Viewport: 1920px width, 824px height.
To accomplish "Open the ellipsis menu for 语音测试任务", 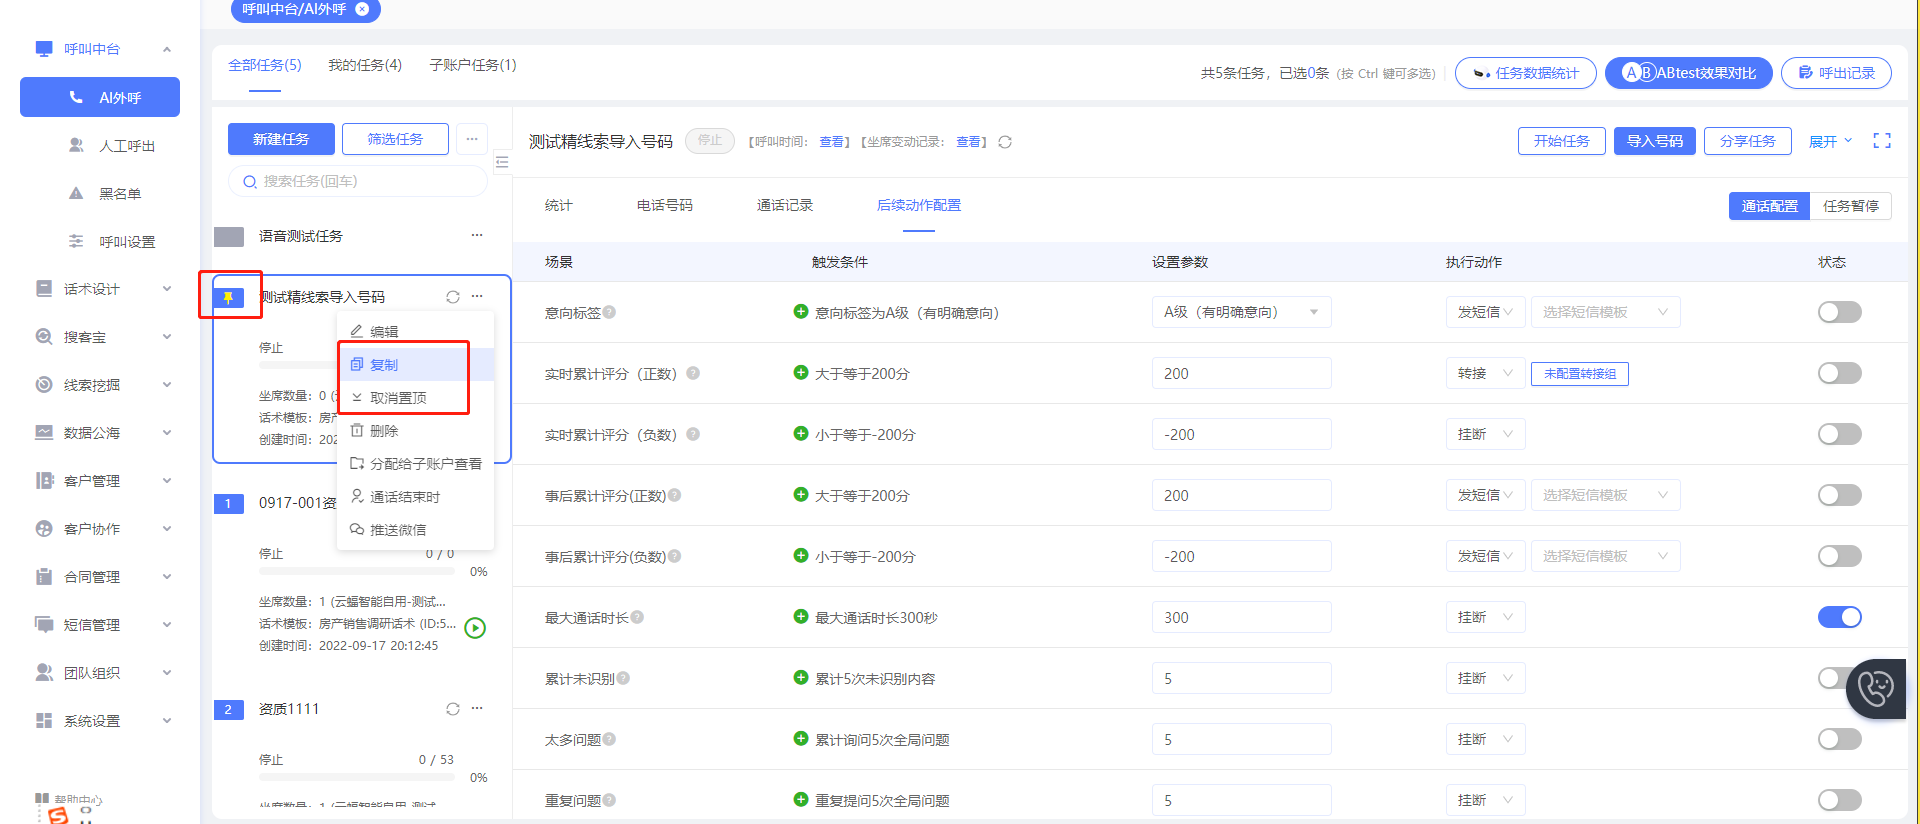I will 477,235.
